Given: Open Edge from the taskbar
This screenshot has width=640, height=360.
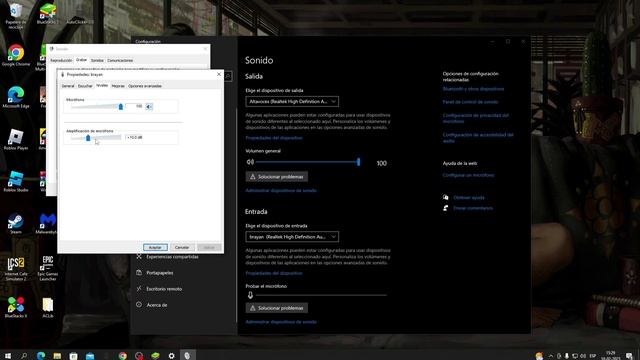Looking at the screenshot, I should point(41,356).
